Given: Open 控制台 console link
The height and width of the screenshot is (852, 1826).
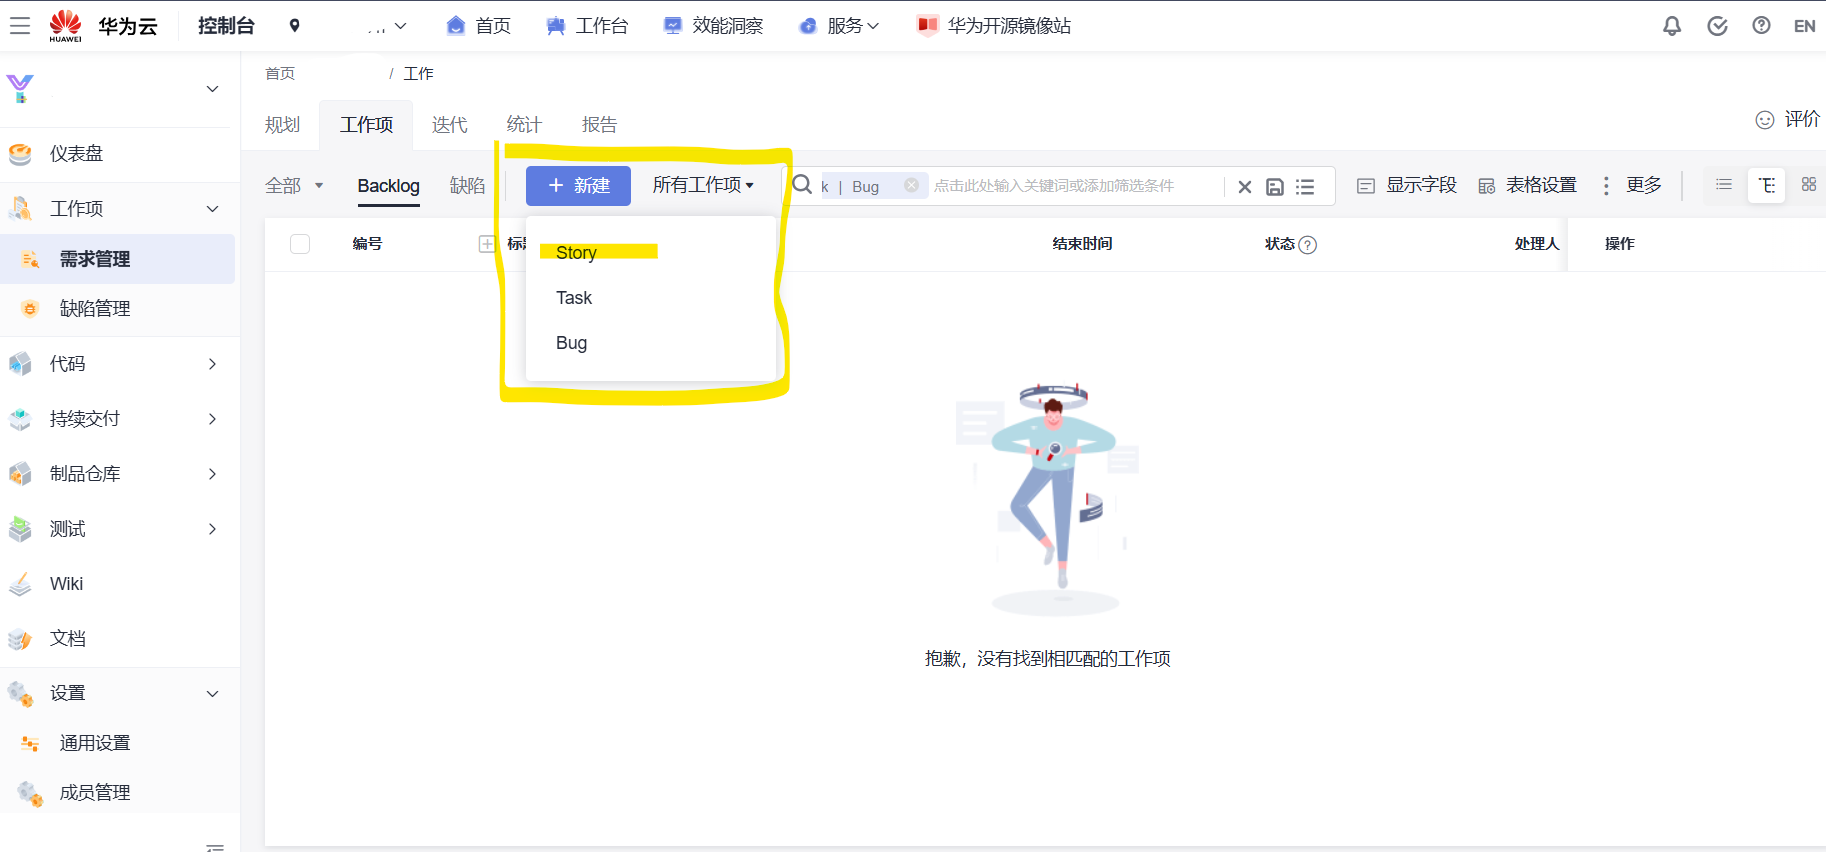Looking at the screenshot, I should pos(226,26).
